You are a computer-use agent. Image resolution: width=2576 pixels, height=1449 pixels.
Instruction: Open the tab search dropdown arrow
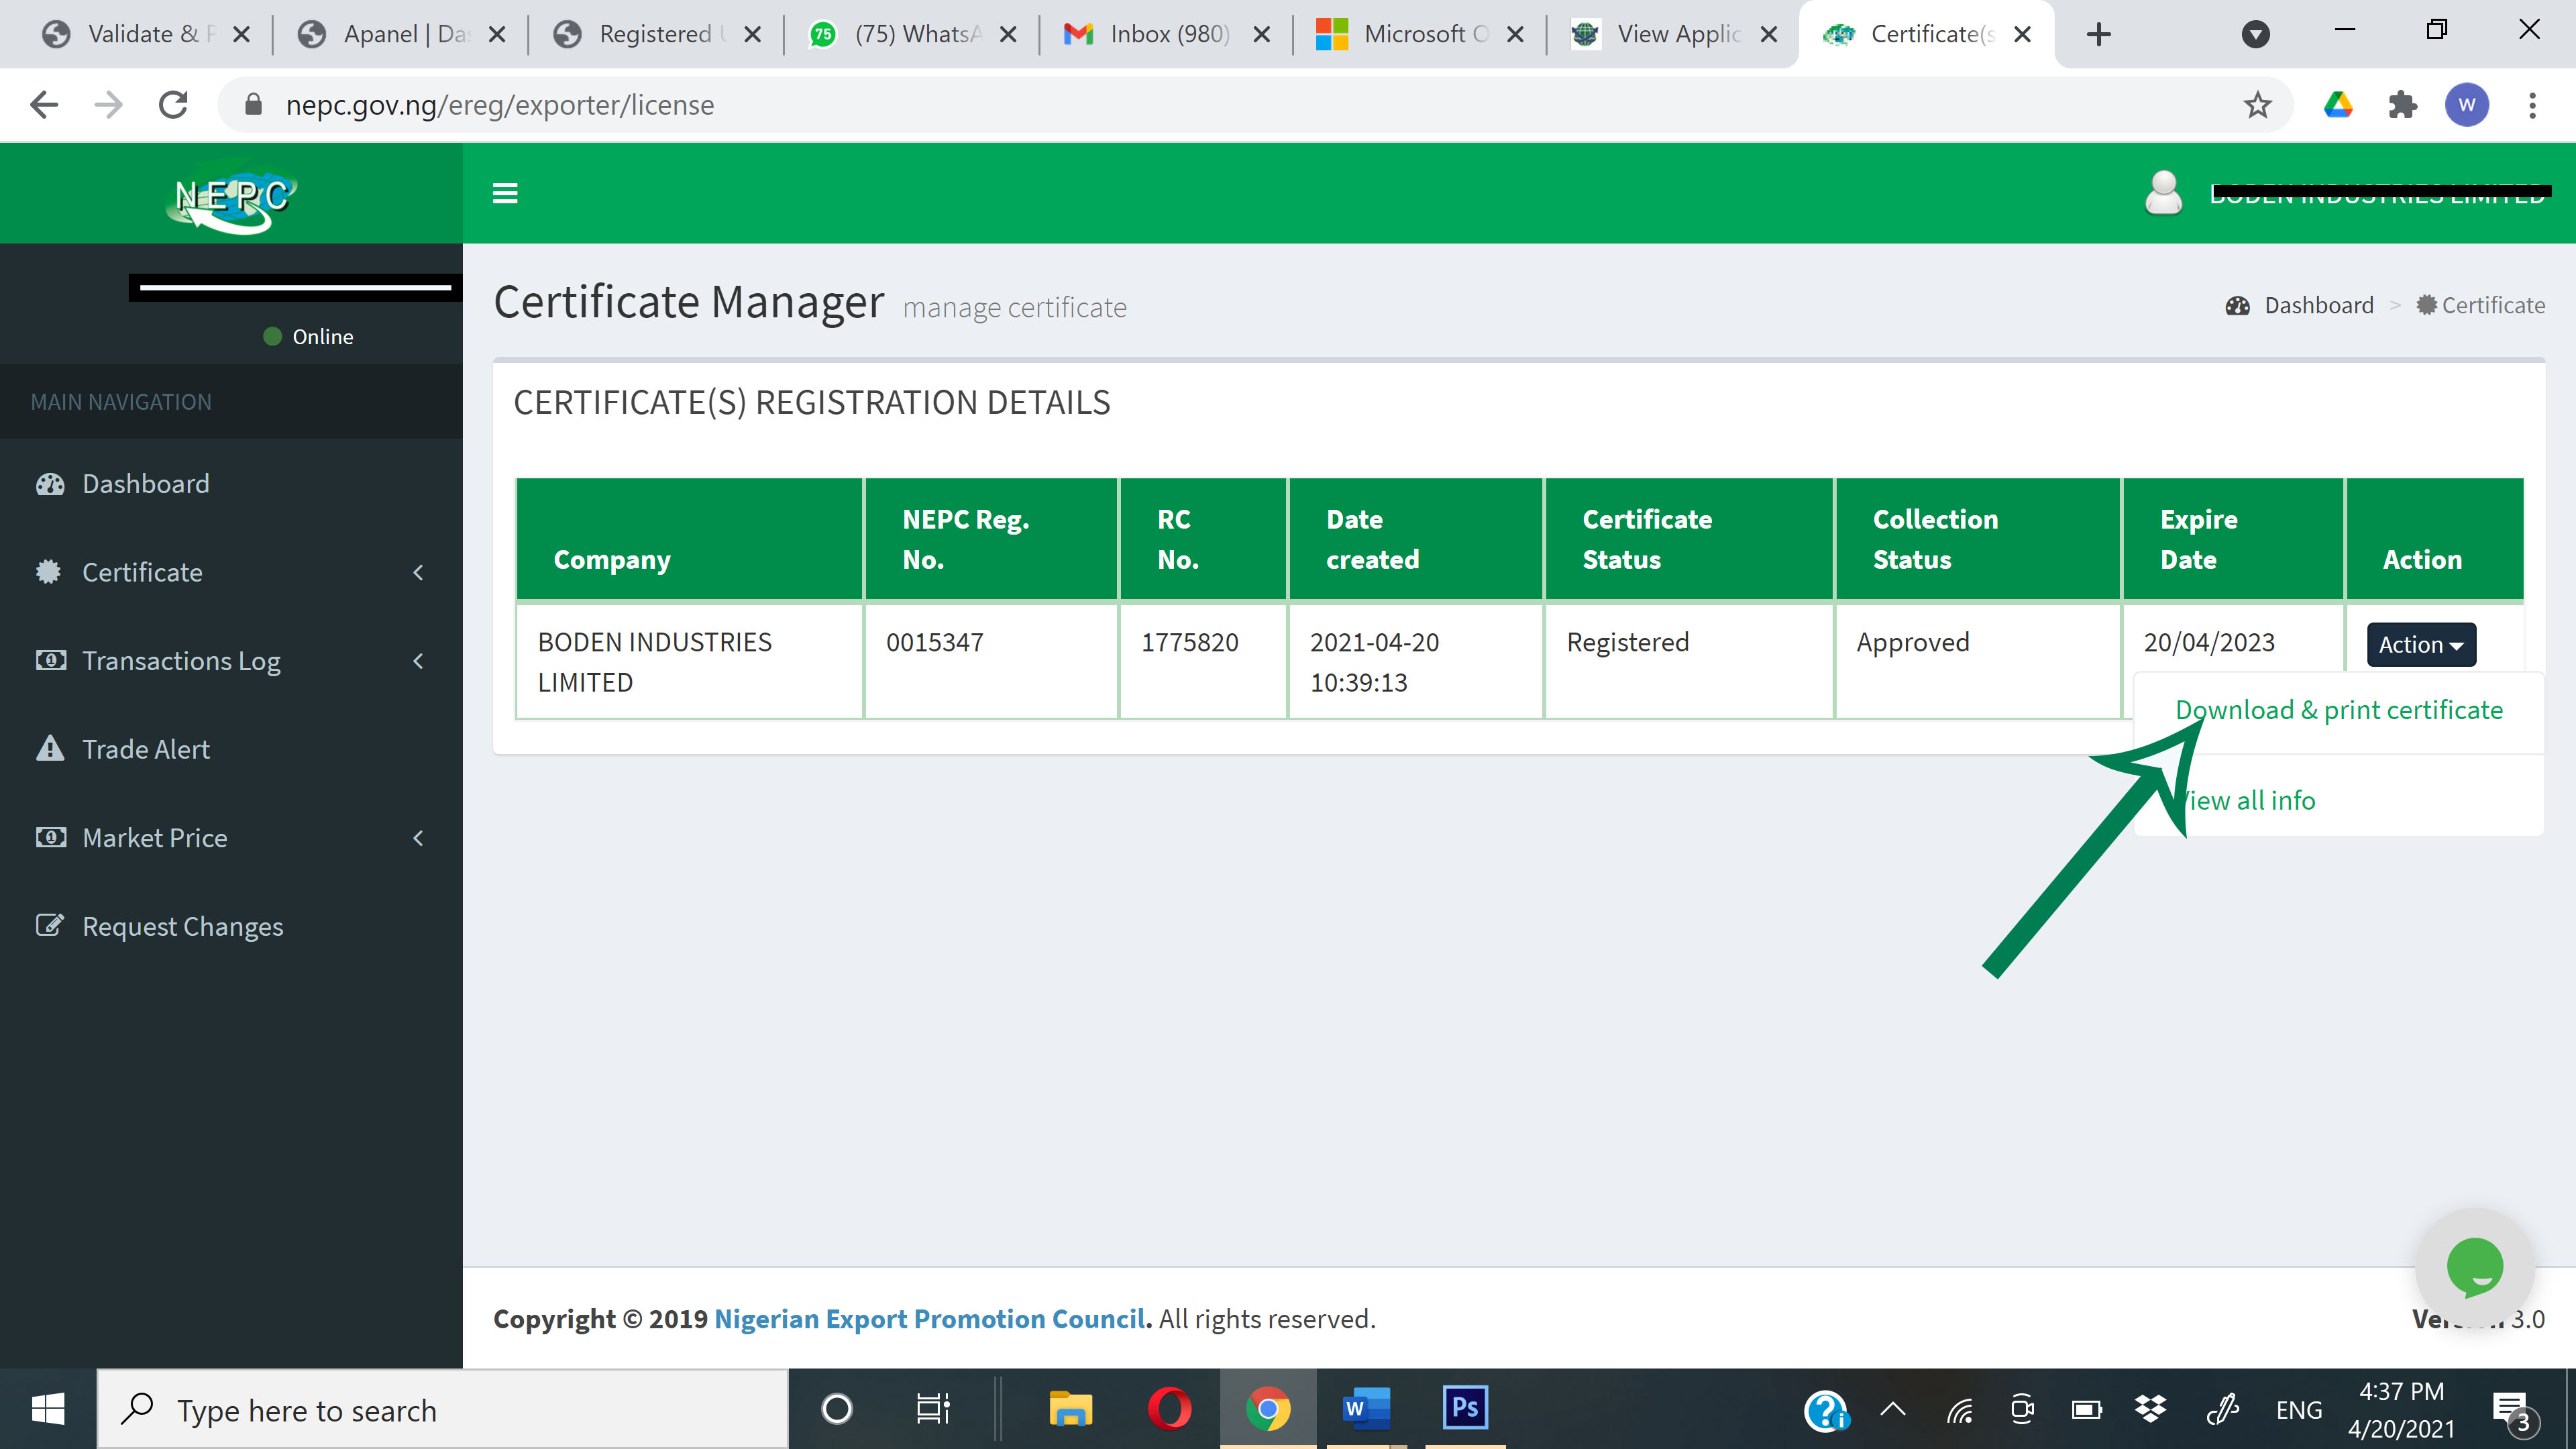[x=2255, y=34]
